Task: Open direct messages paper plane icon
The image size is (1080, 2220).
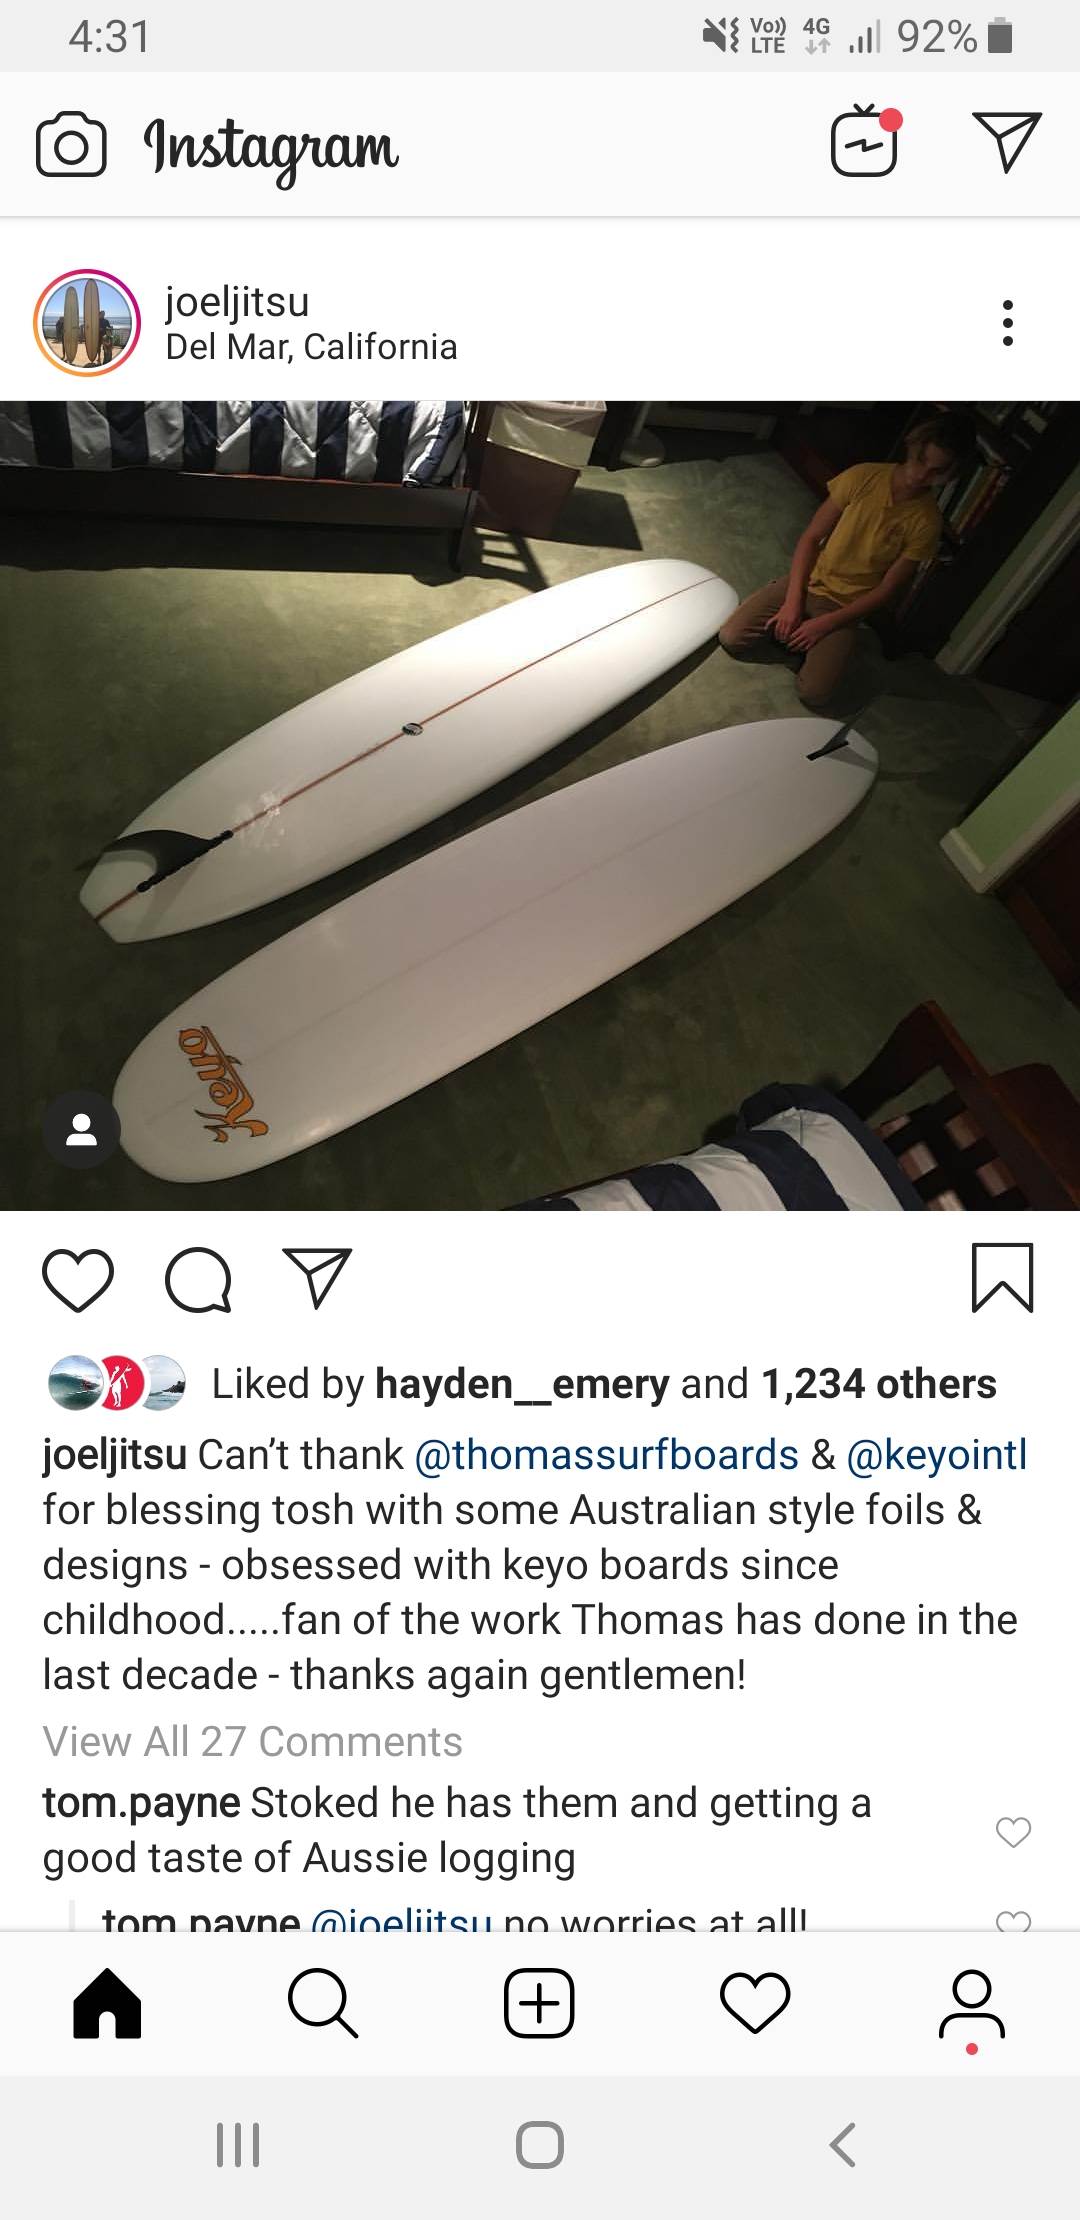Action: point(1007,142)
